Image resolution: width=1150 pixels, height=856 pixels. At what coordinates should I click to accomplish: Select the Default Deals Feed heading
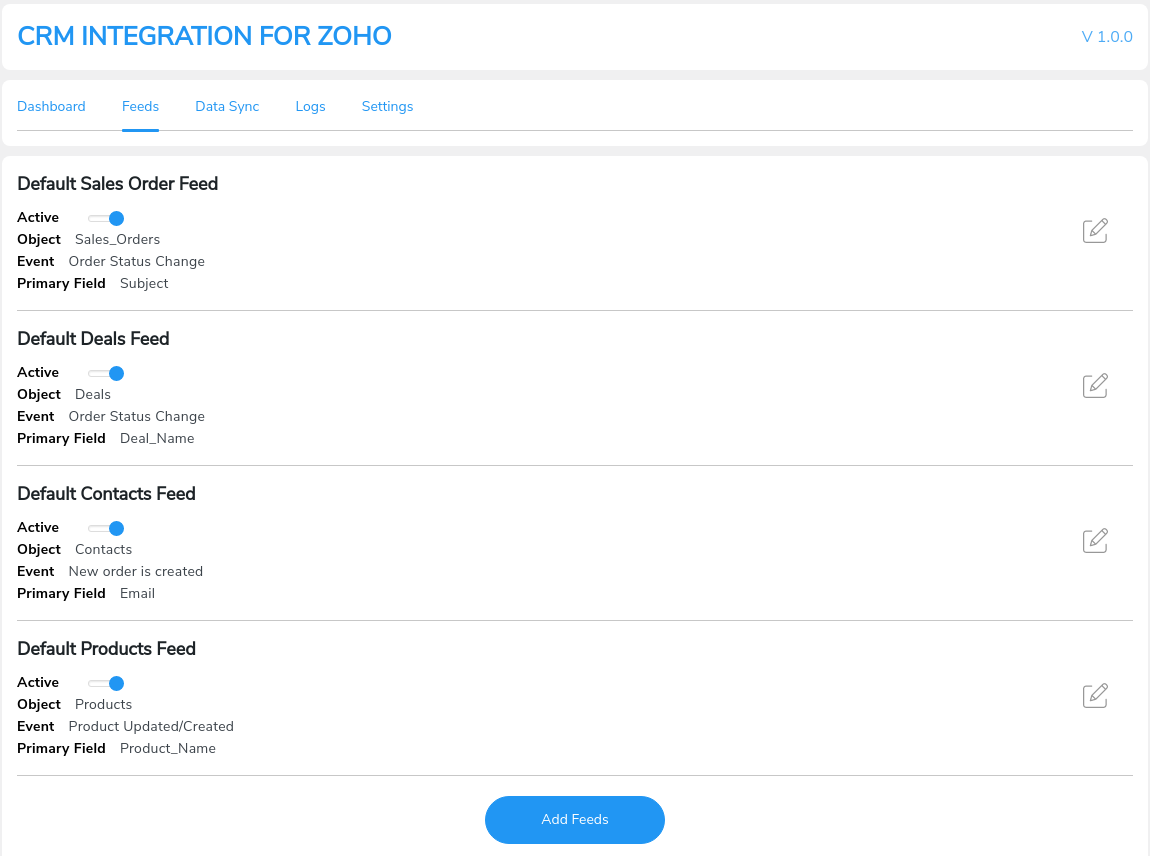tap(93, 338)
